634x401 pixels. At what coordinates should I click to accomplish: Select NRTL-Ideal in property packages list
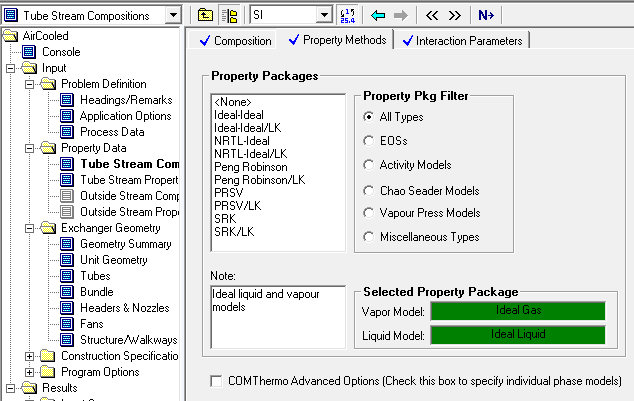pyautogui.click(x=241, y=141)
